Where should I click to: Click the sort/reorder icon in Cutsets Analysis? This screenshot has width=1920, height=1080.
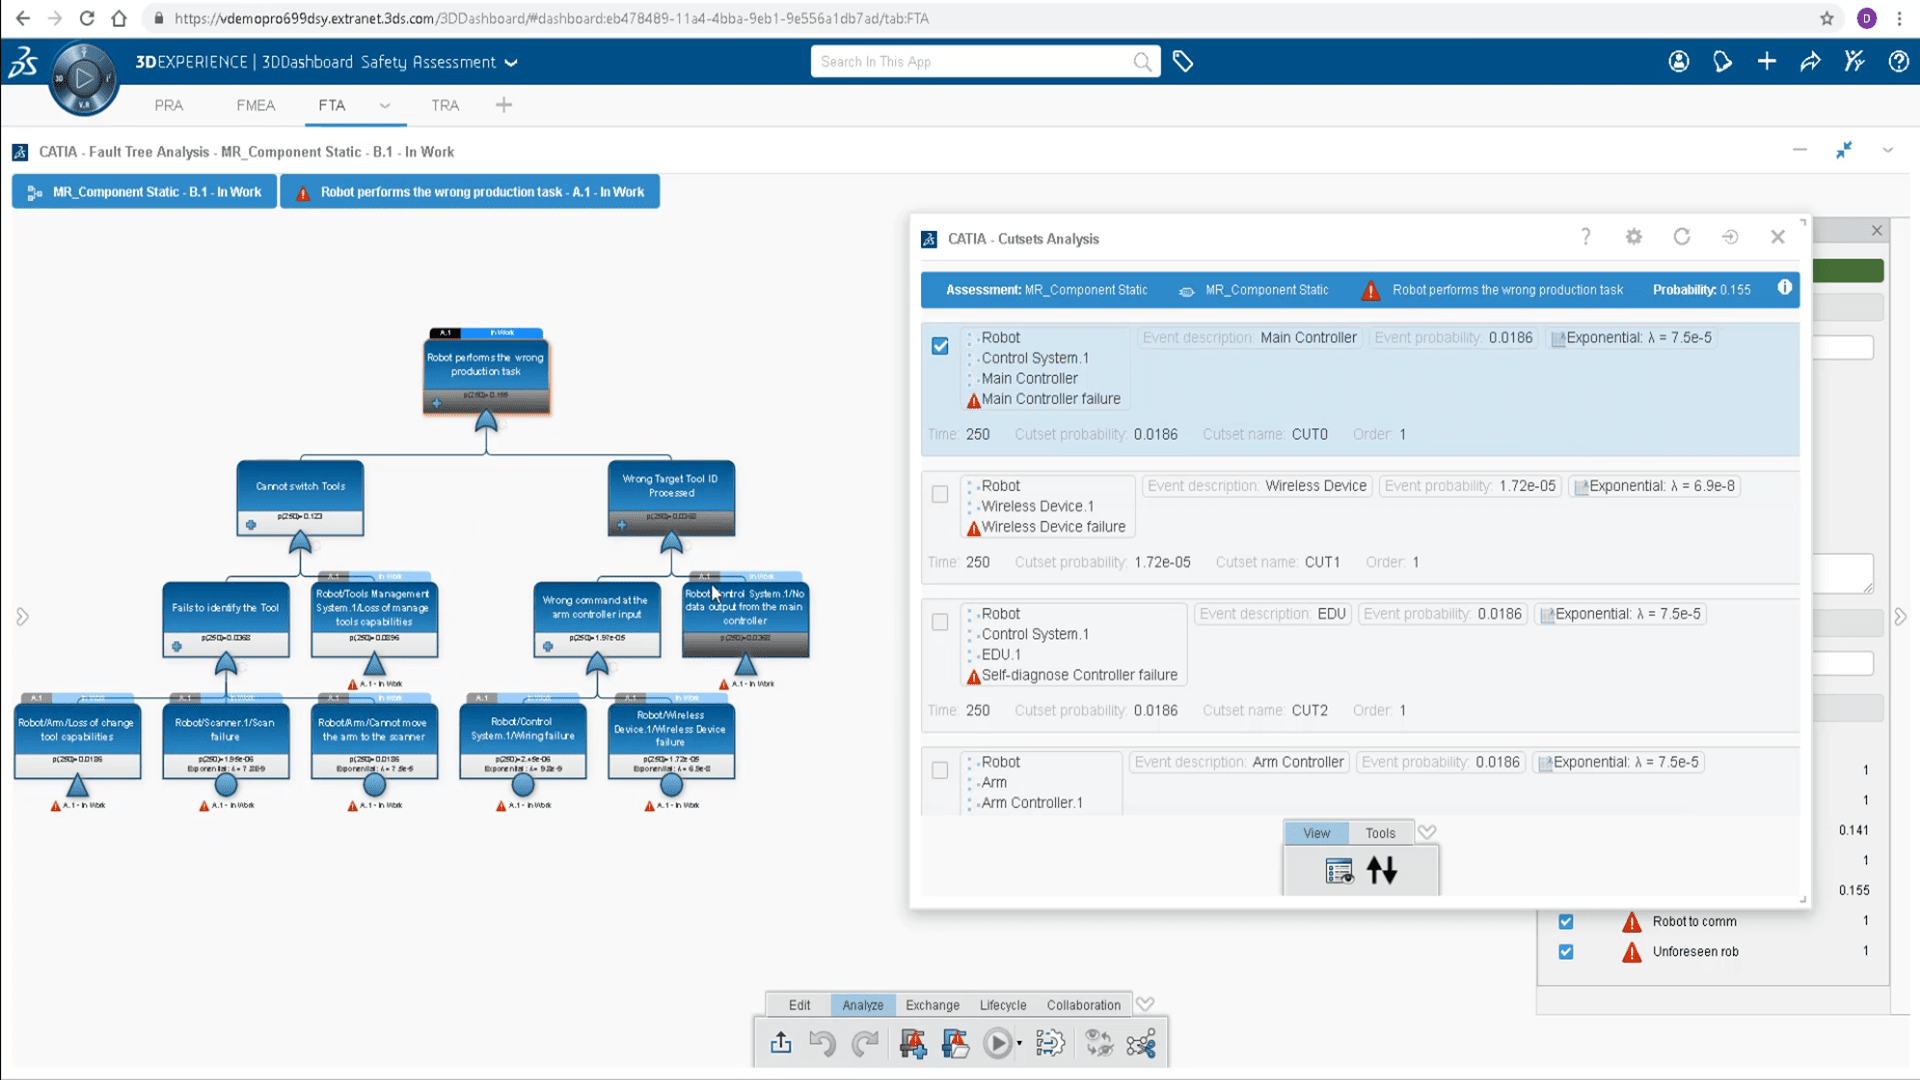(1381, 870)
